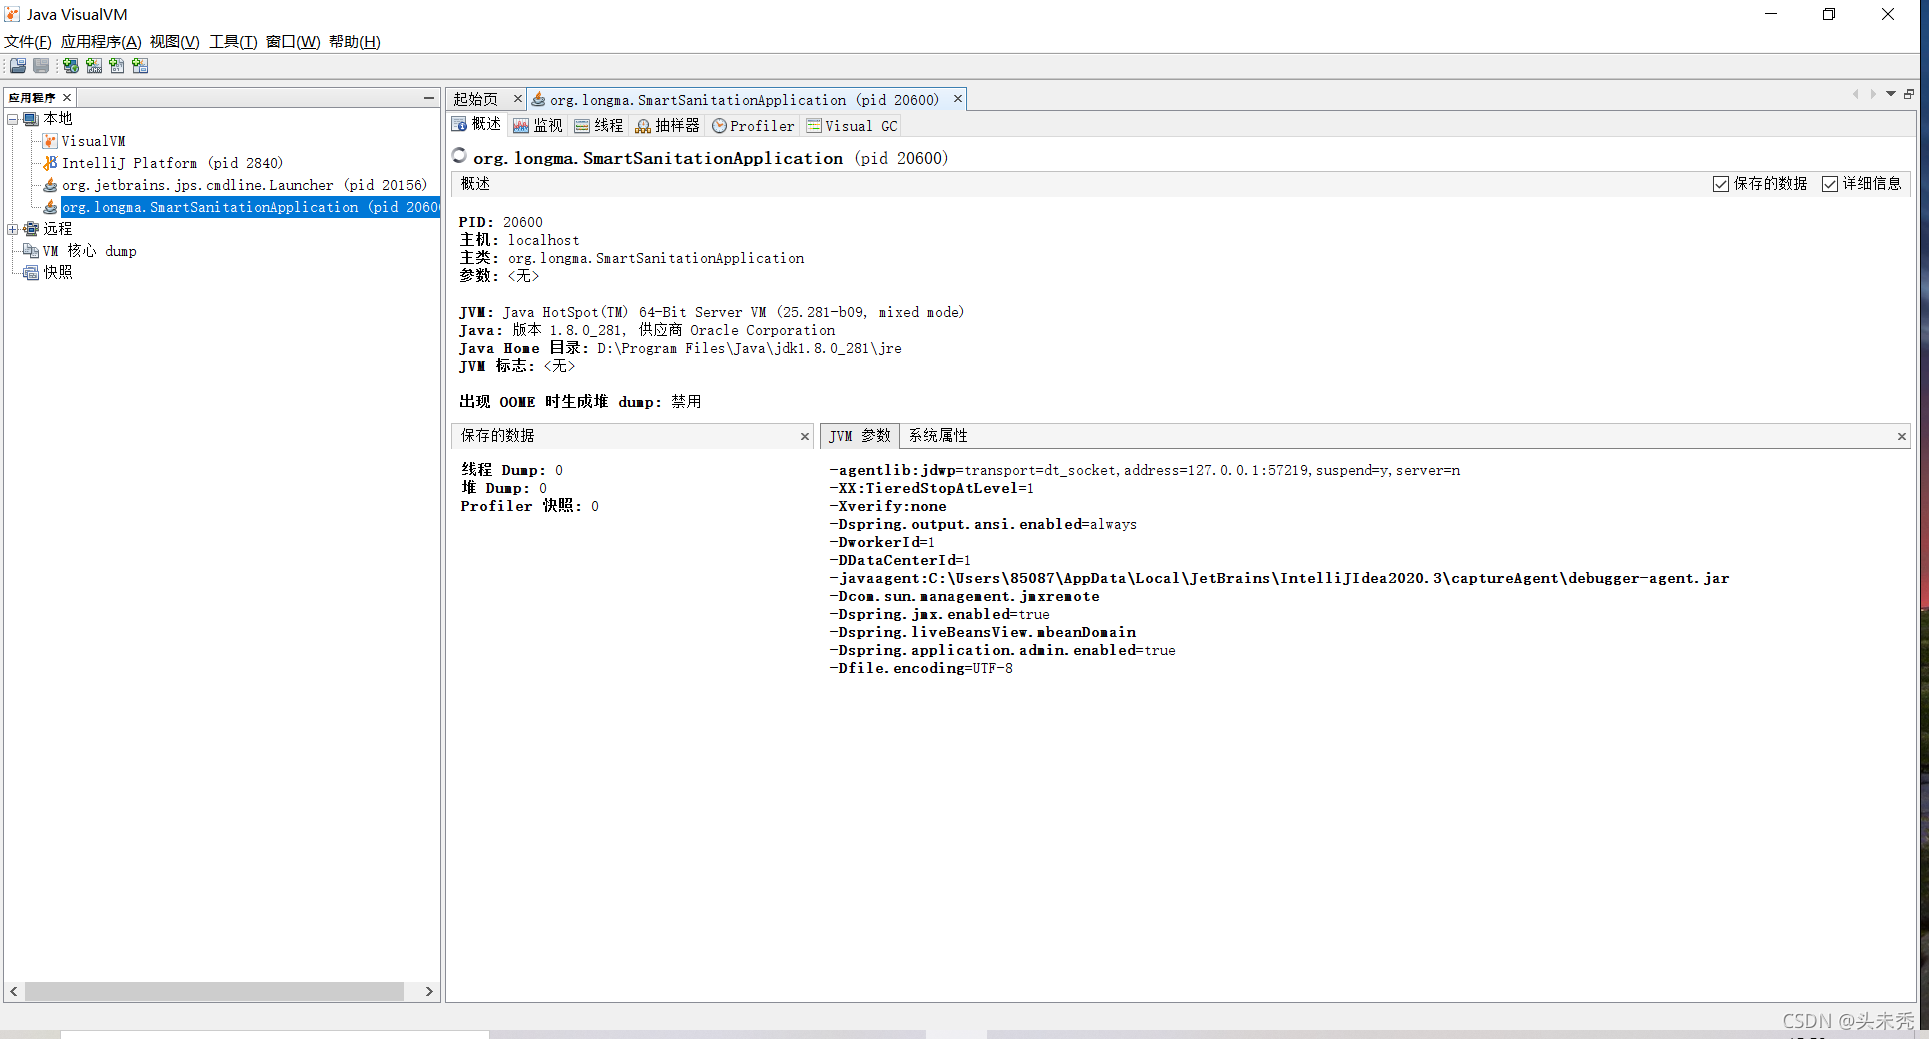Open the 帮助(H) menu
1929x1039 pixels.
click(x=355, y=42)
